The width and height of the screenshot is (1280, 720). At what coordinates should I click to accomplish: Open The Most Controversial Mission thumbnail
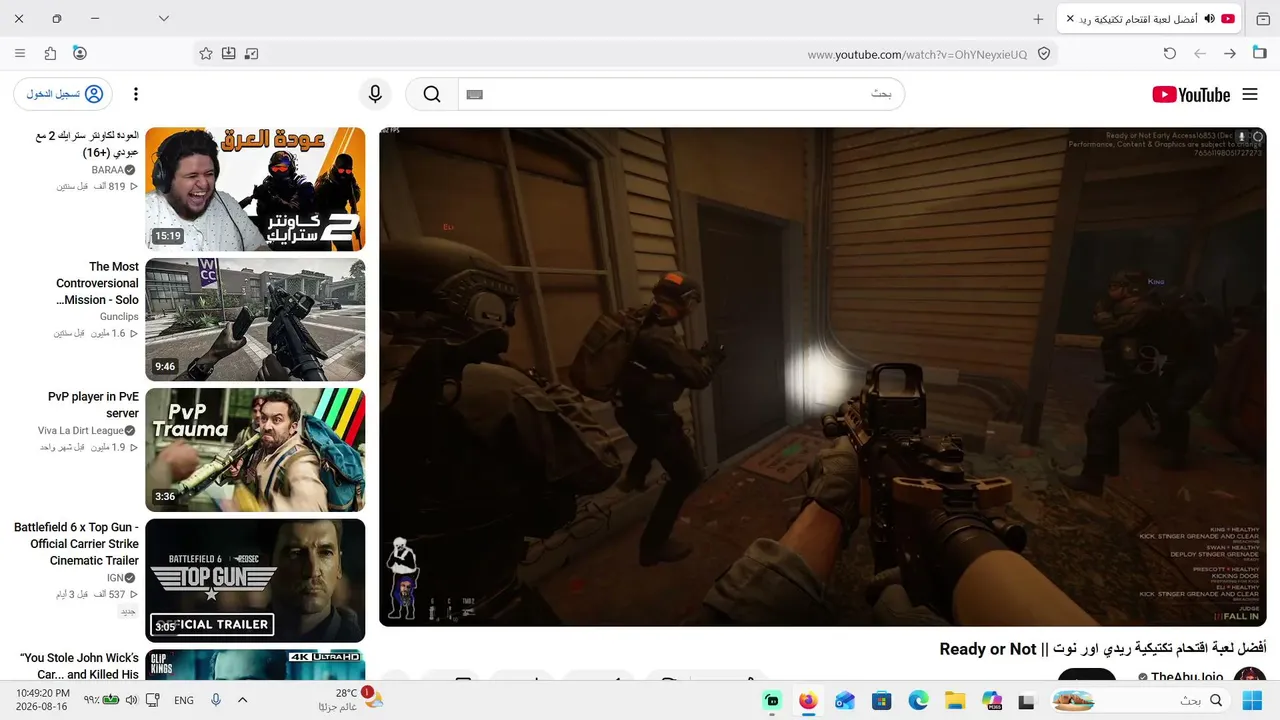(255, 320)
